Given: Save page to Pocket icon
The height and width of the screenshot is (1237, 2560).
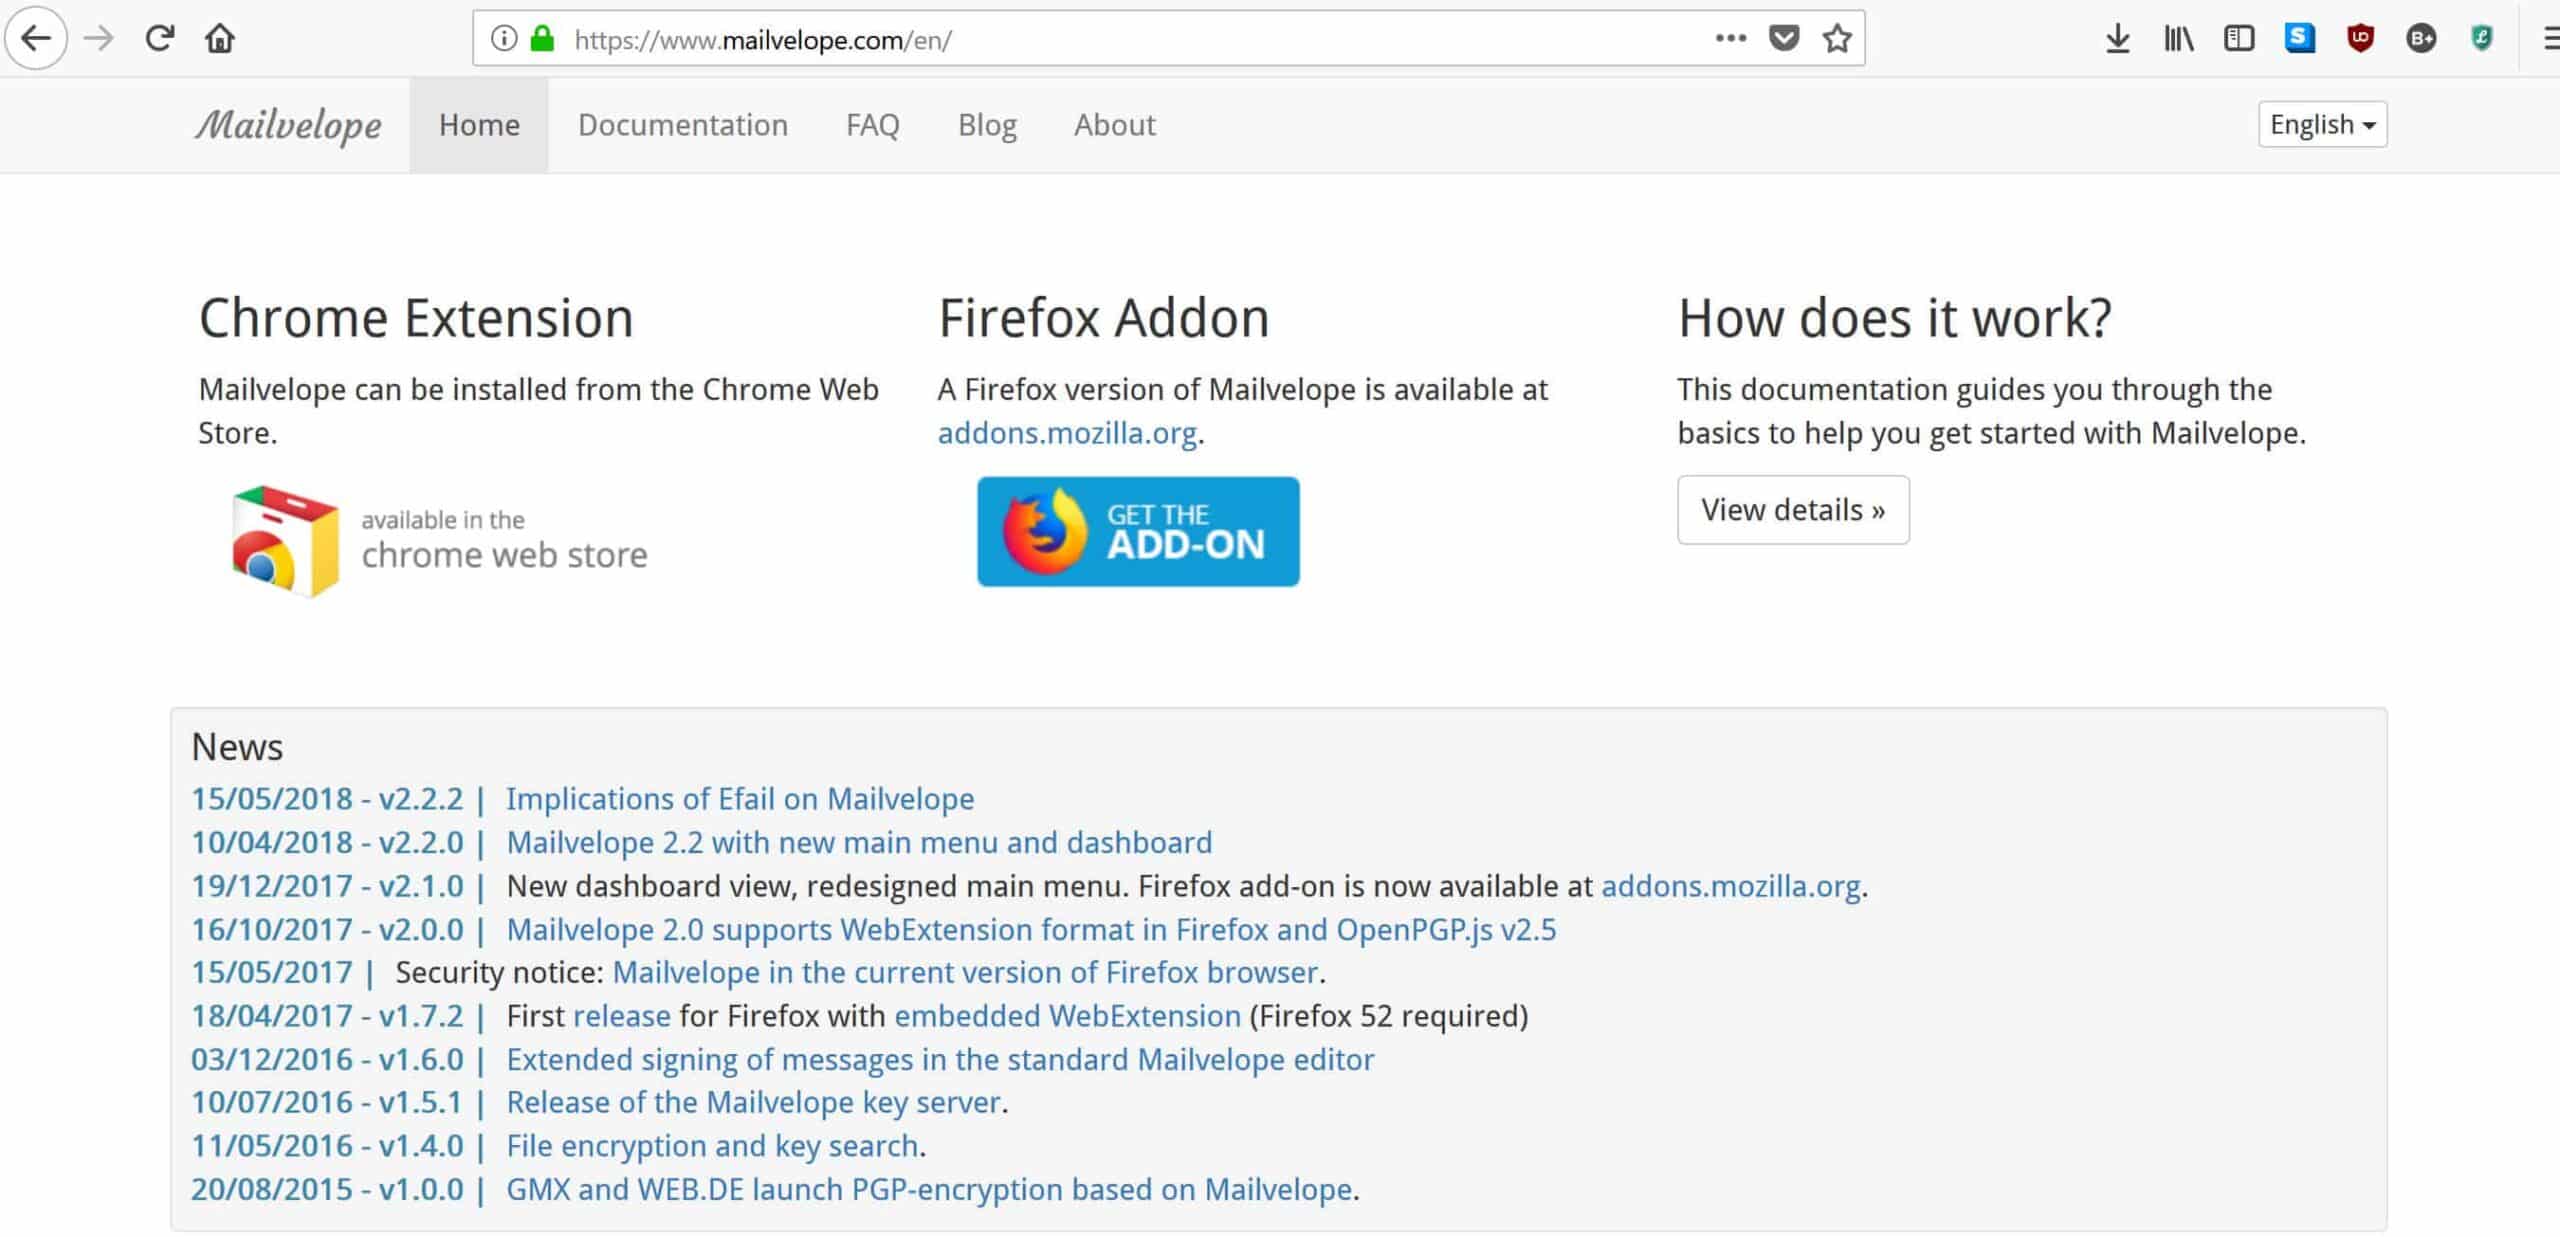Looking at the screenshot, I should point(1784,39).
